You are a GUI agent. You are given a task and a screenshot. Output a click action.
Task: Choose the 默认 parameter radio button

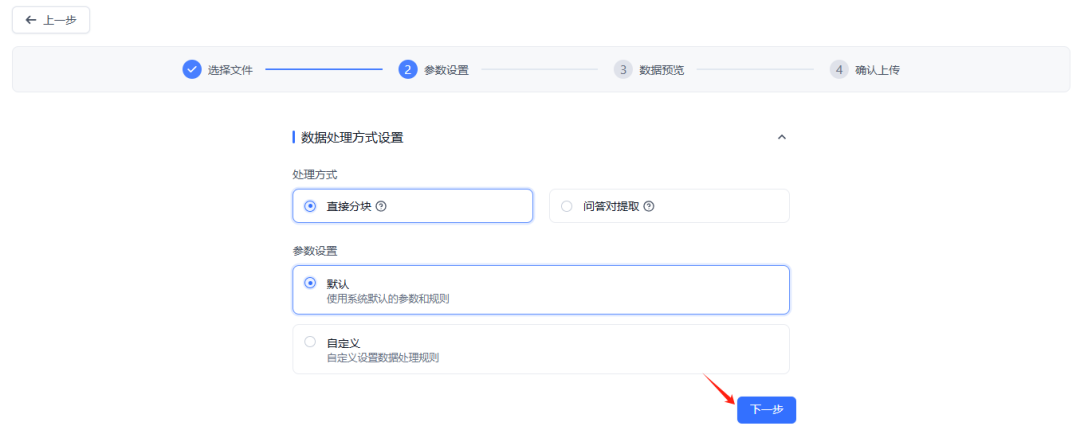point(310,283)
